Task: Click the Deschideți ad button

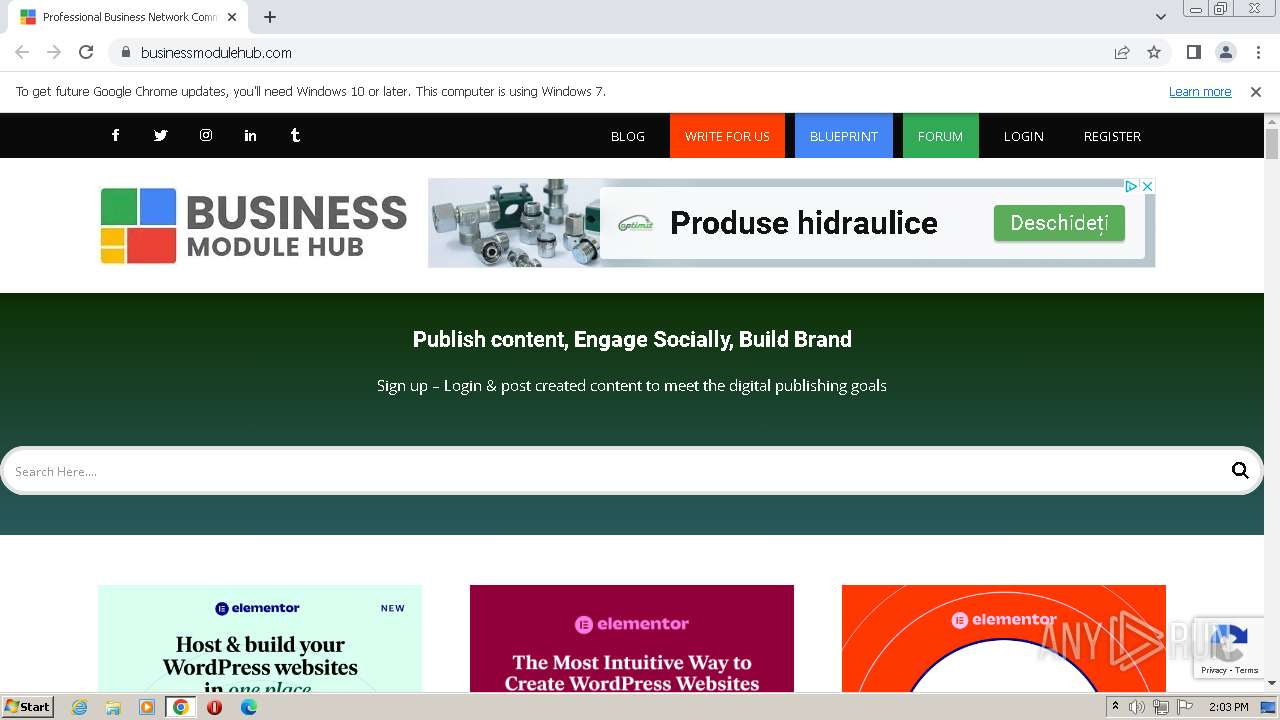Action: [1059, 223]
